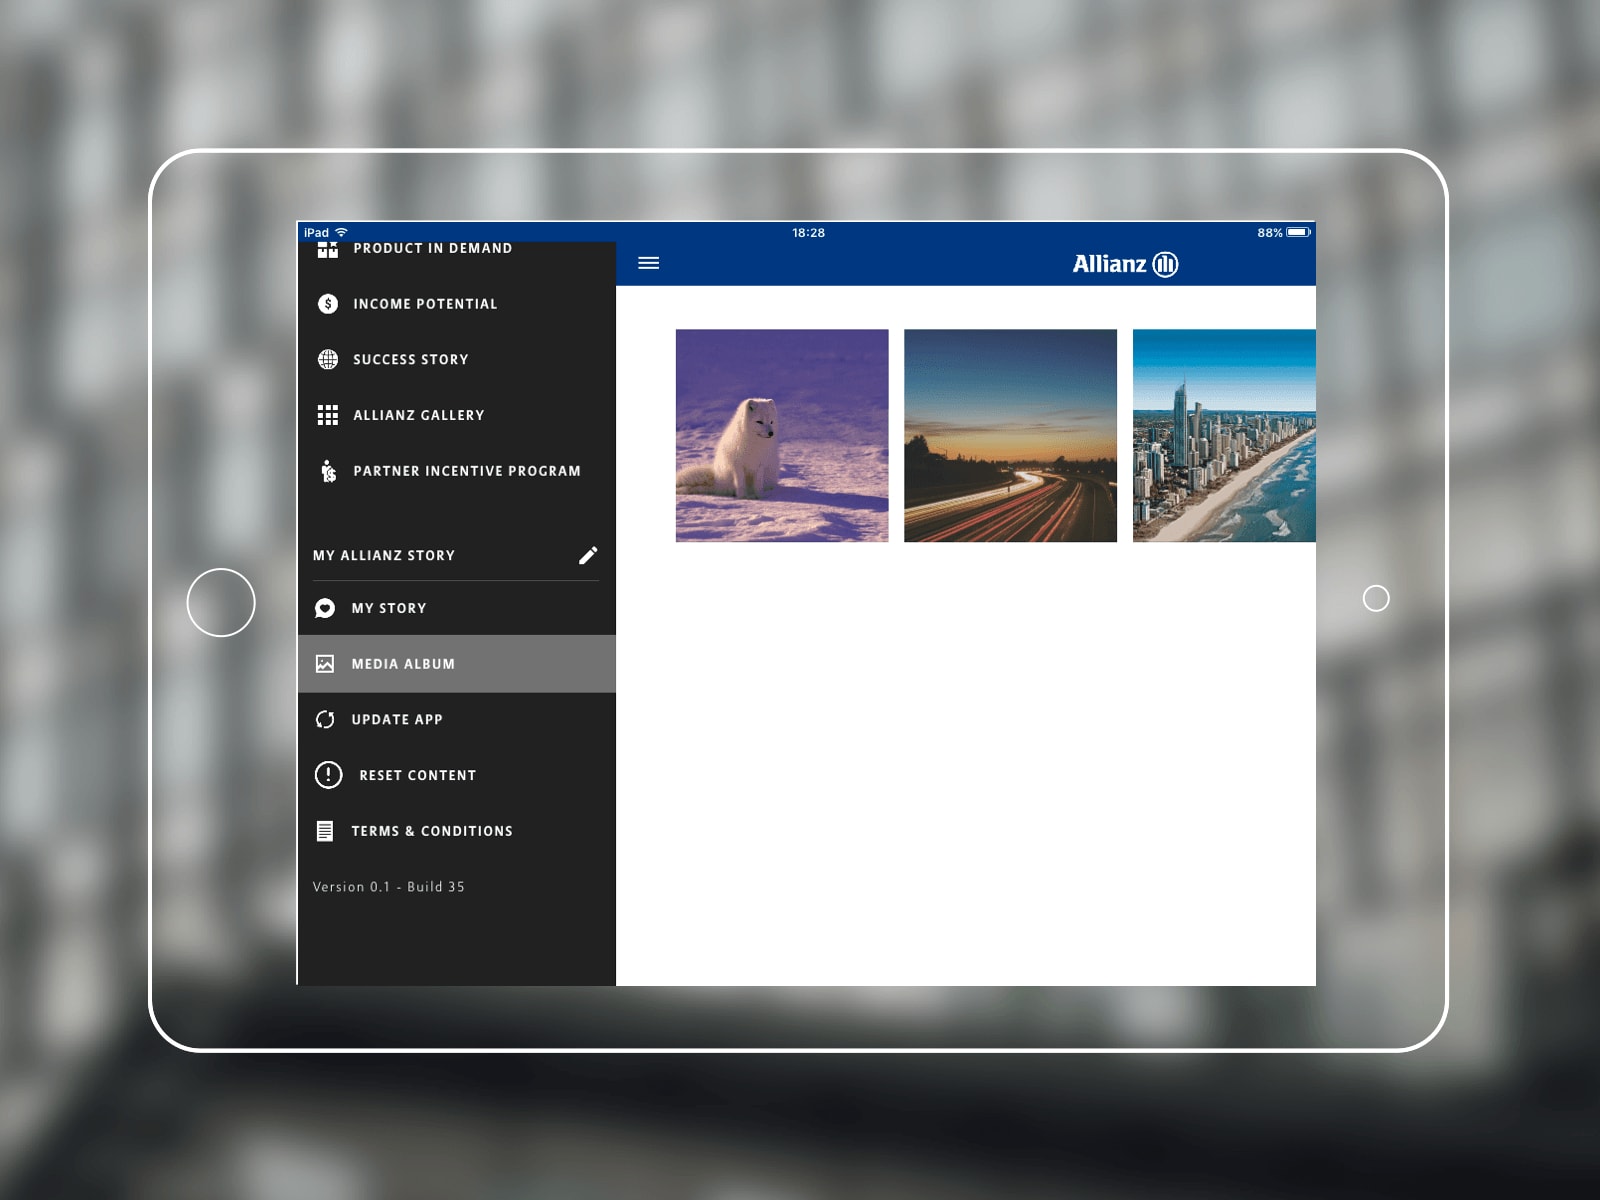Open My Story entry
Screen dimensions: 1600x1200
point(456,608)
